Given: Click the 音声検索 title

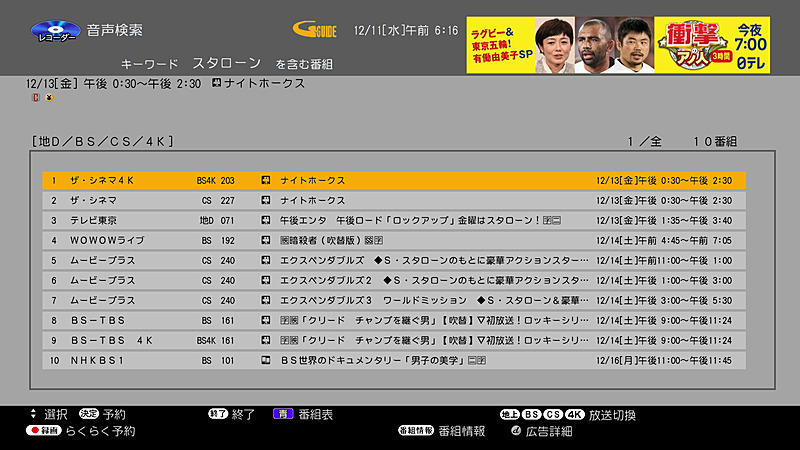Looking at the screenshot, I should click(115, 30).
